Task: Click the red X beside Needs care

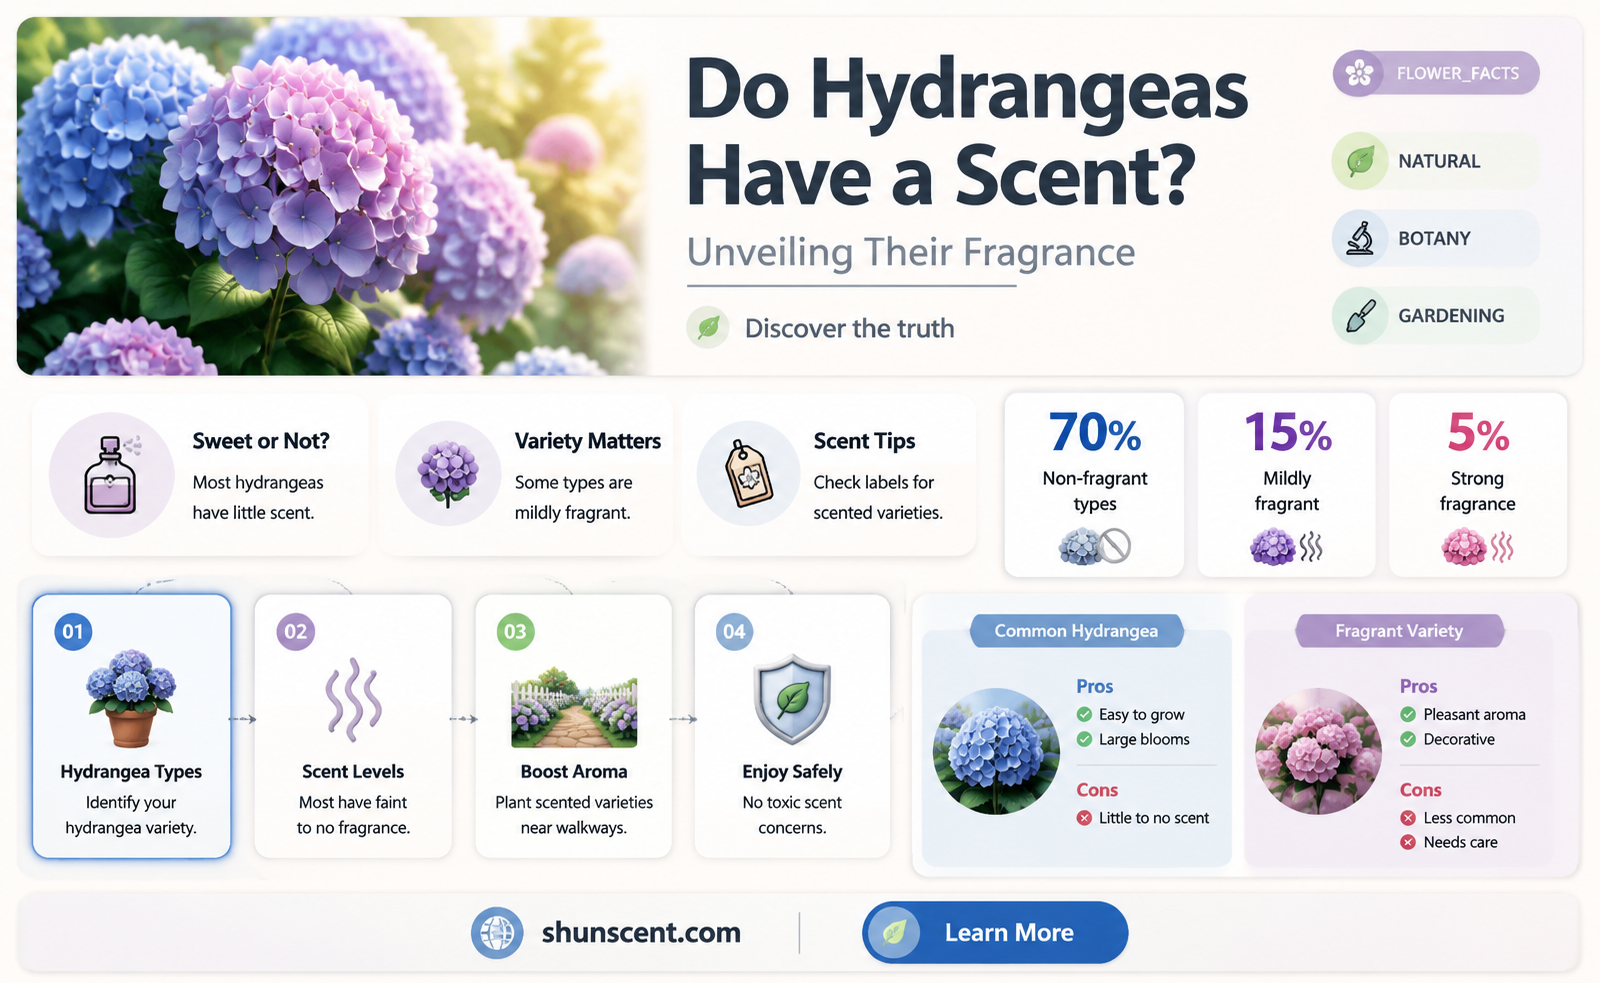Action: coord(1408,842)
